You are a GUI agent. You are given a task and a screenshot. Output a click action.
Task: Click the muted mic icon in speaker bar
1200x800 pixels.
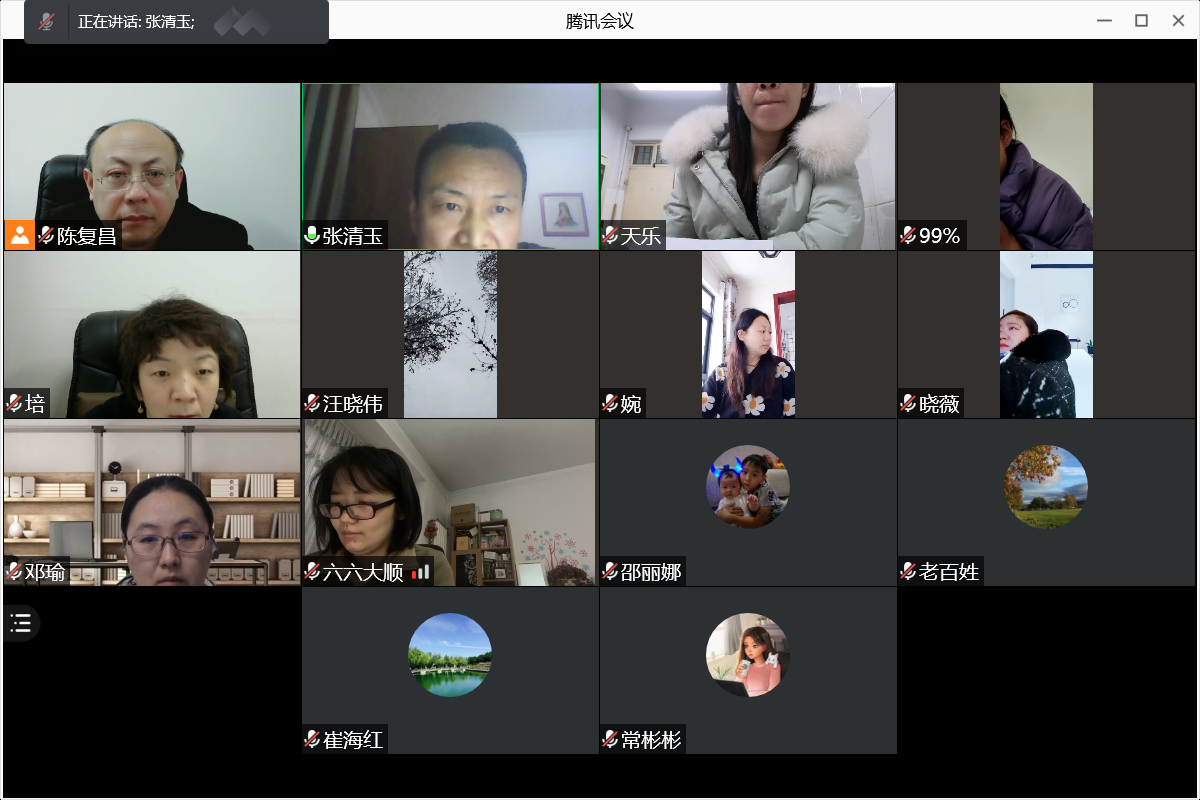46,22
